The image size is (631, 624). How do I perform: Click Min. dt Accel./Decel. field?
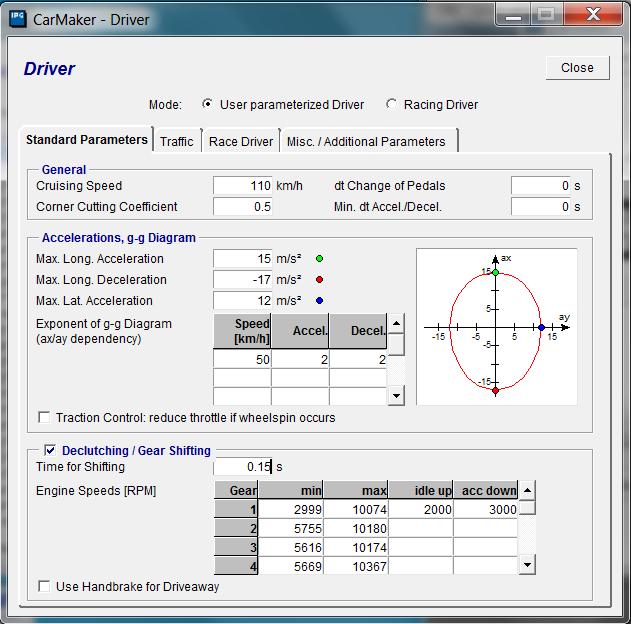(x=541, y=206)
